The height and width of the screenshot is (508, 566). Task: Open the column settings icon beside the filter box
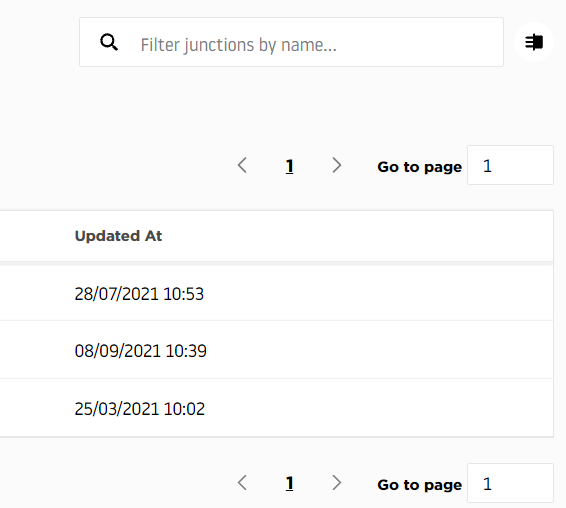click(534, 42)
